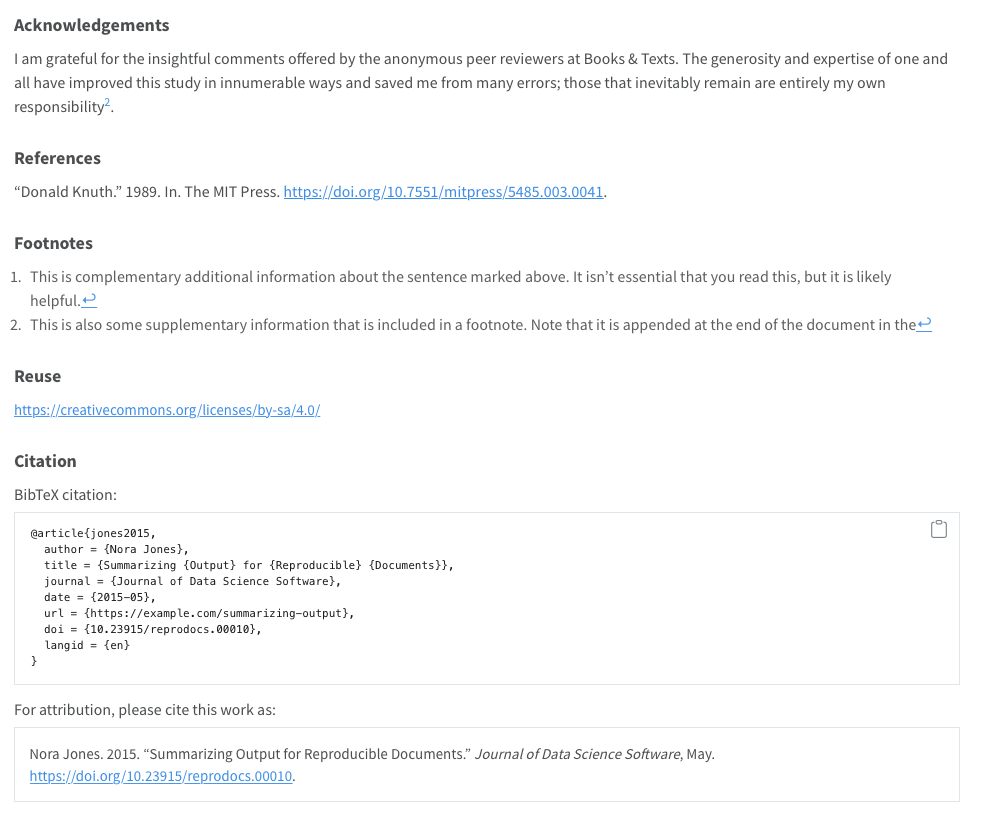Click the Reuse heading

38,376
